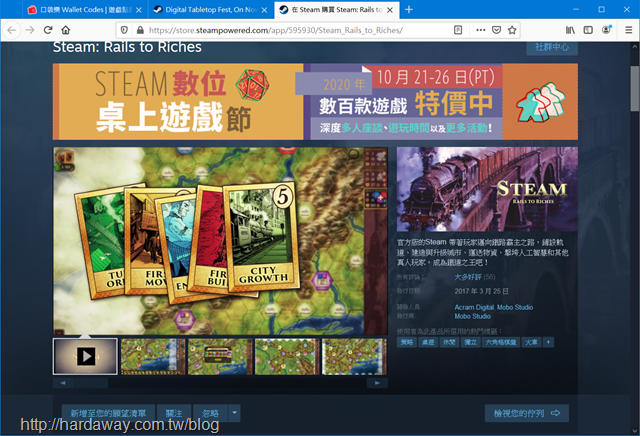The height and width of the screenshot is (436, 640).
Task: Click the Steam Digital Tabletop Fest banner
Action: coord(315,102)
